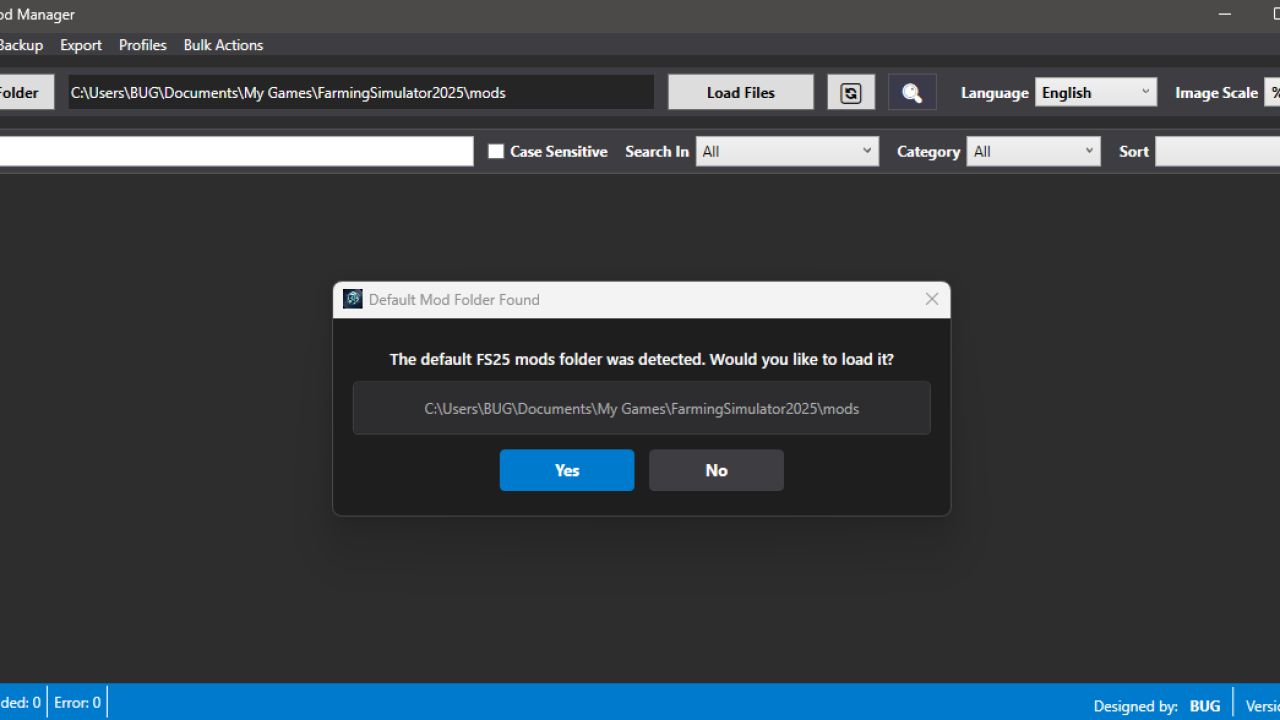Viewport: 1280px width, 720px height.
Task: Open the Language dropdown showing English
Action: tap(1095, 91)
